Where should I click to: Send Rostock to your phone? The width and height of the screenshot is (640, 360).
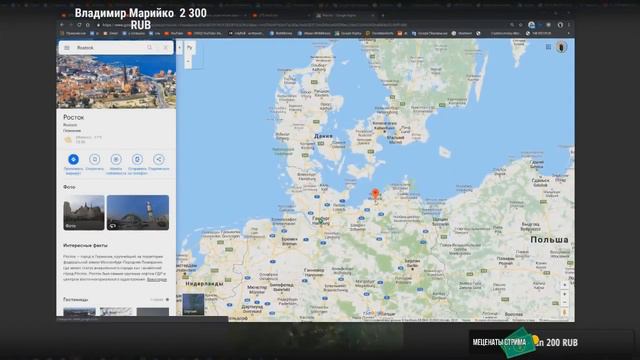(x=137, y=159)
